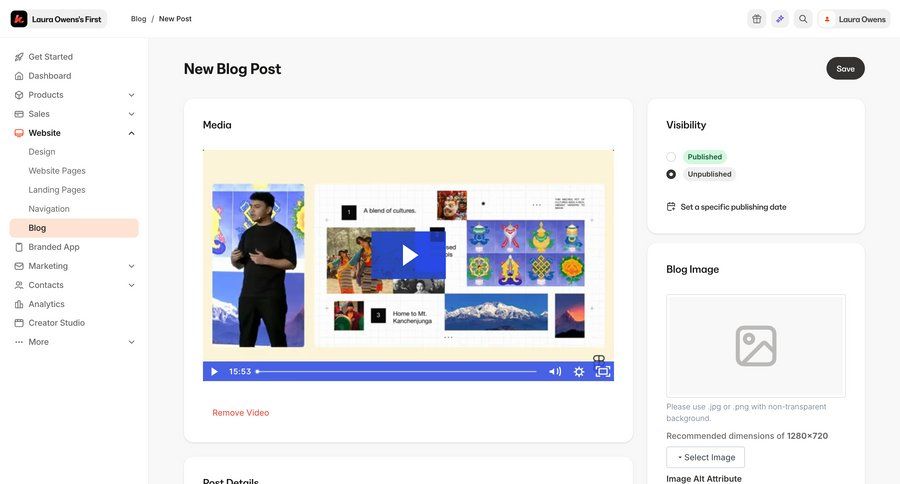Expand the Marketing menu chevron

pyautogui.click(x=131, y=266)
